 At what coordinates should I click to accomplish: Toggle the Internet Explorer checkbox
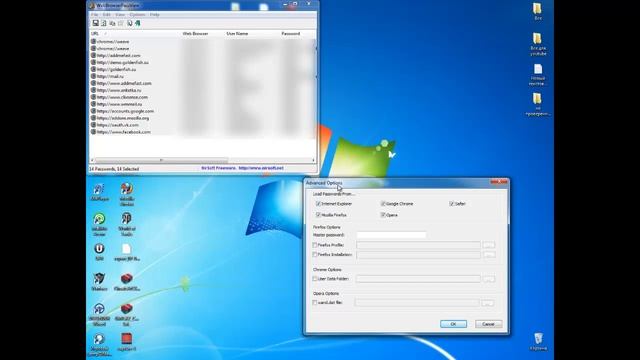pyautogui.click(x=318, y=203)
